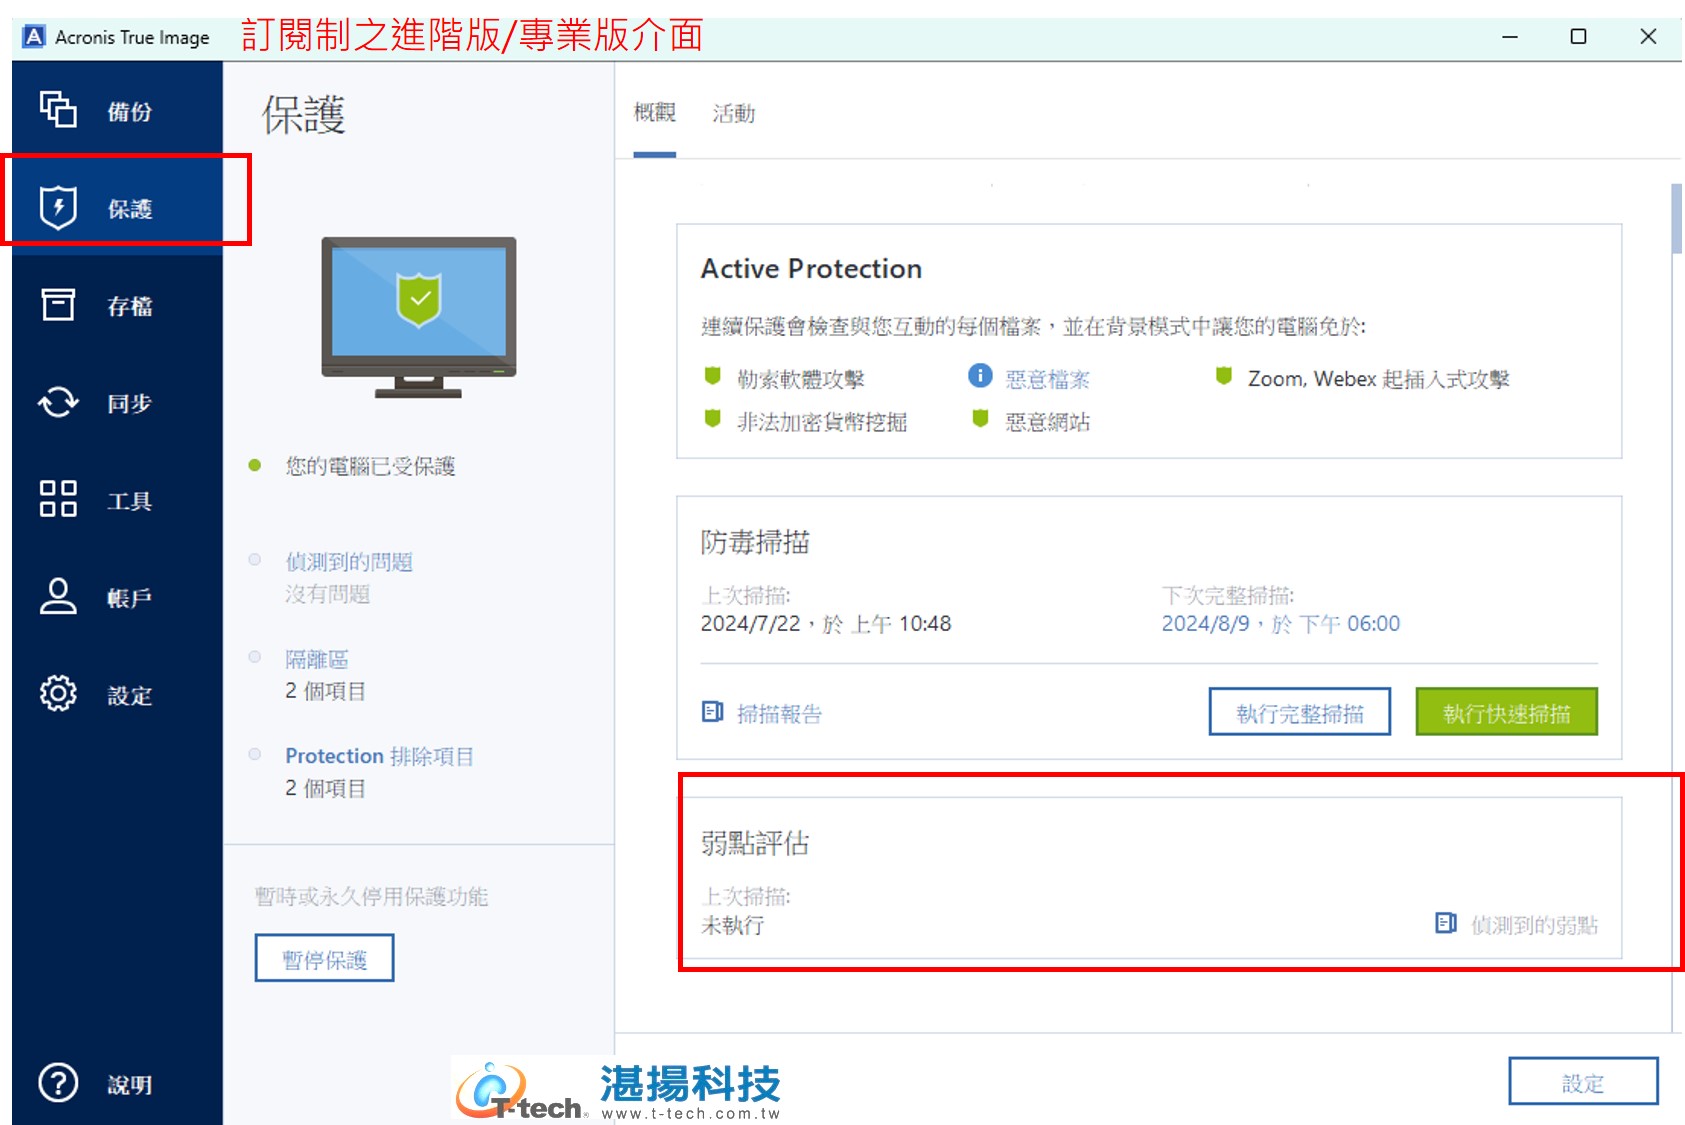The width and height of the screenshot is (1685, 1125).
Task: Open the 掃描報告 link
Action: click(x=779, y=714)
